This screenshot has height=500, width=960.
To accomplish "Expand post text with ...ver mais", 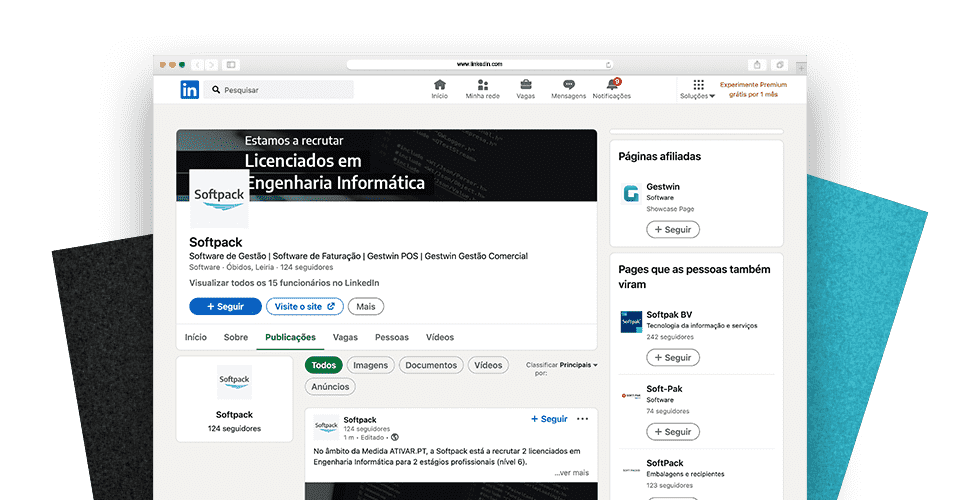I will [572, 473].
